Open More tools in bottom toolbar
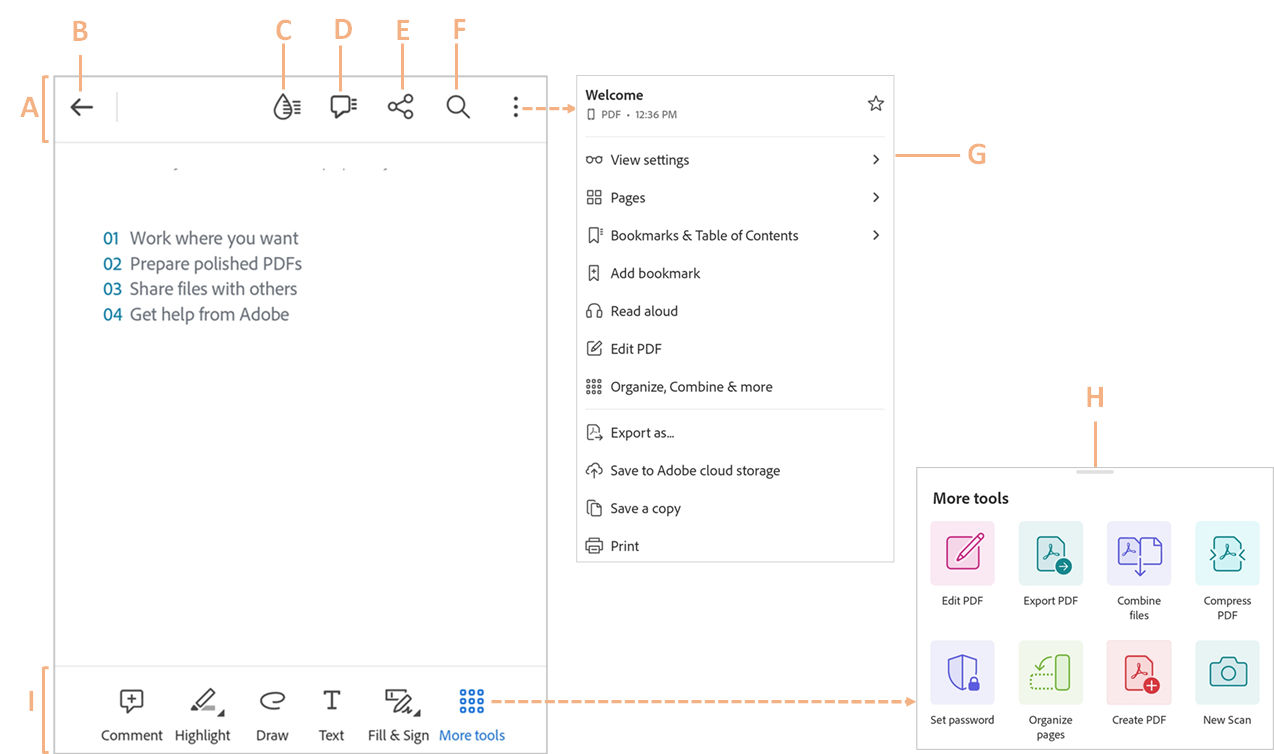This screenshot has height=754, width=1274. (472, 713)
